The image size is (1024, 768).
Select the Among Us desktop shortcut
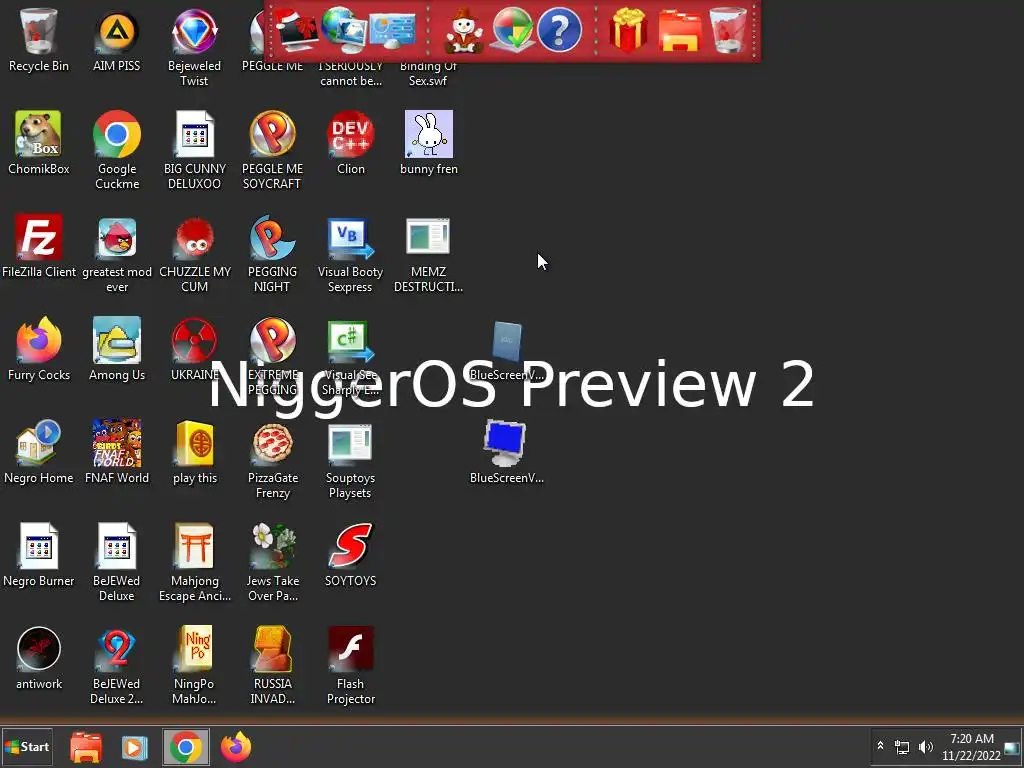117,349
